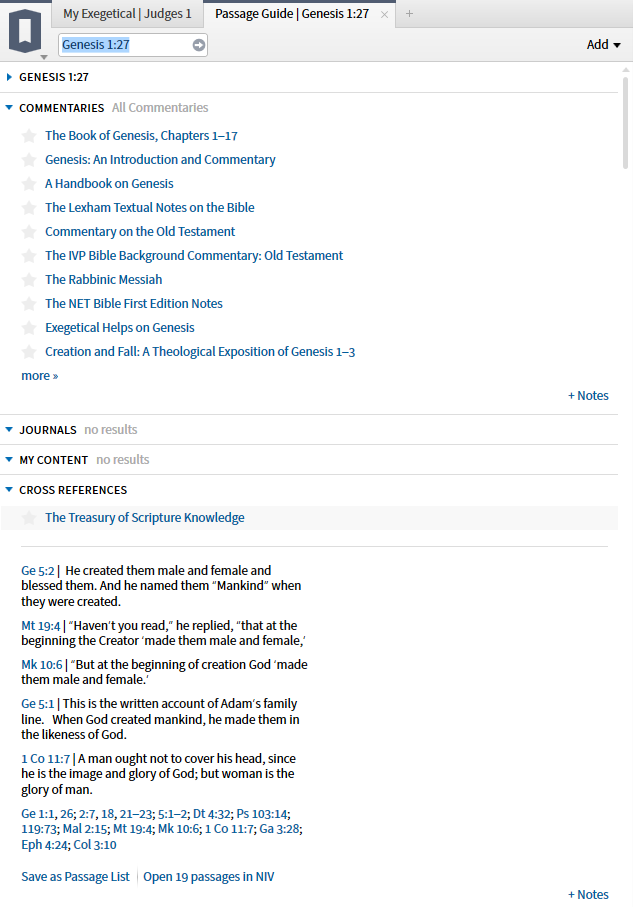Expand the GENESIS 1:27 section
Viewport: 633px width, 907px height.
click(x=11, y=77)
